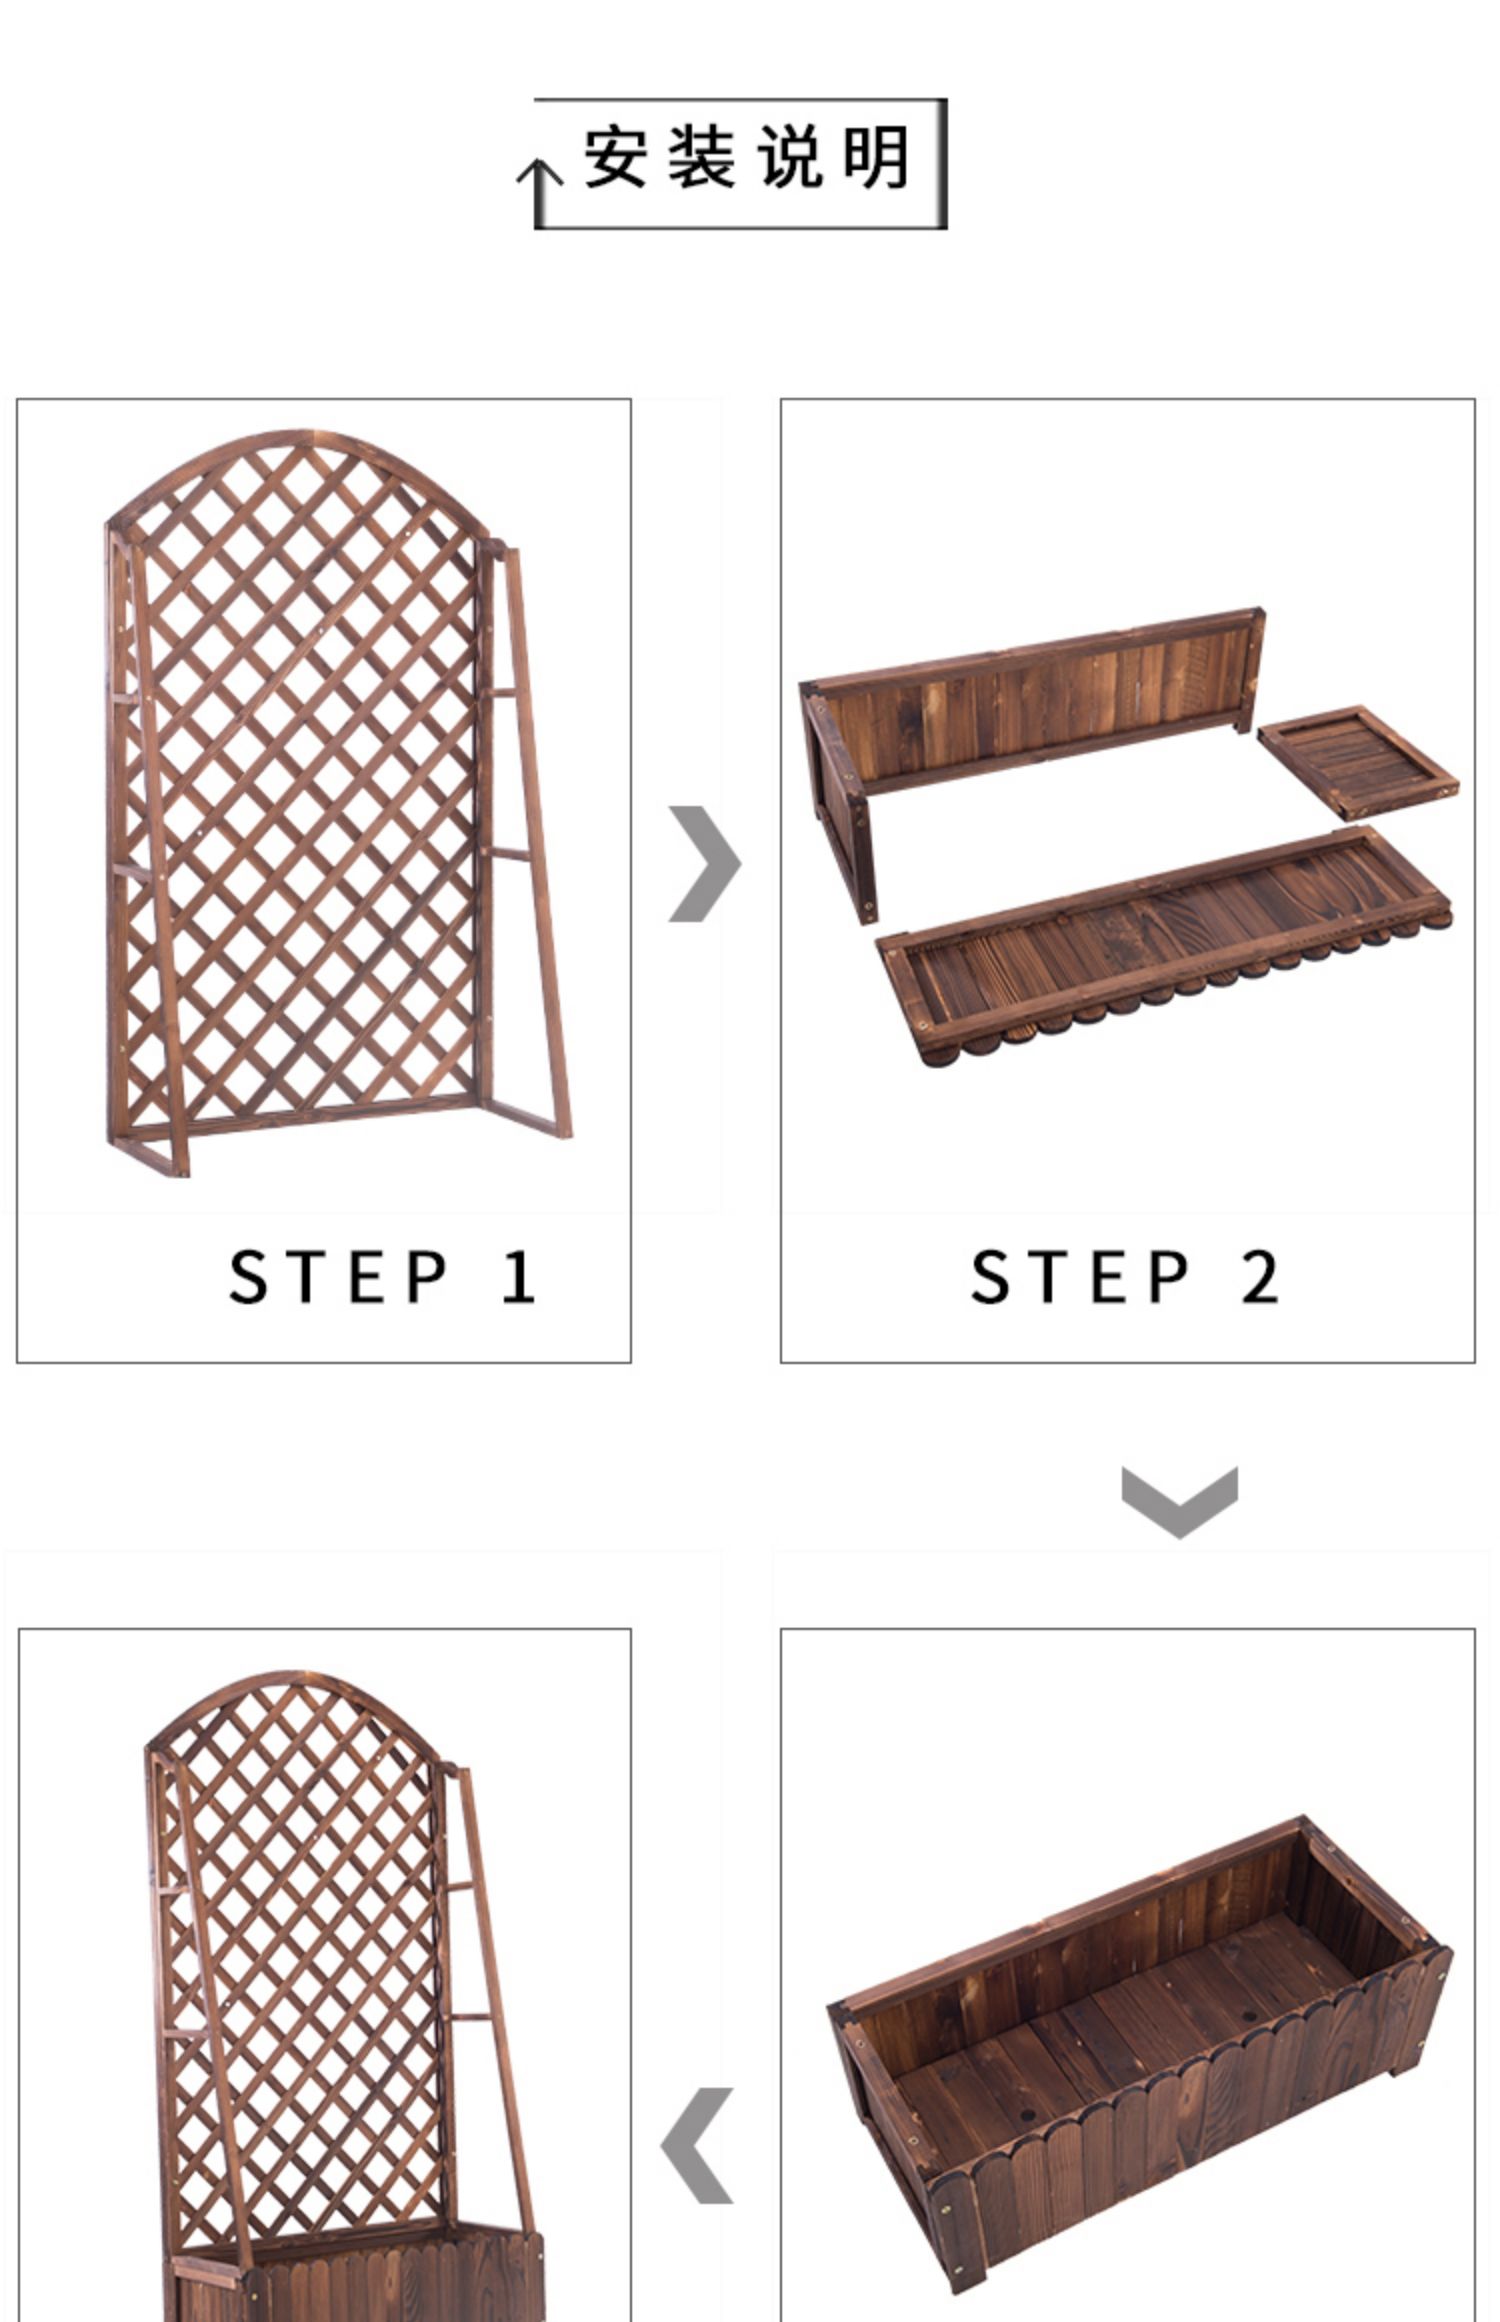Select the arched lattice trellis image

(338, 803)
